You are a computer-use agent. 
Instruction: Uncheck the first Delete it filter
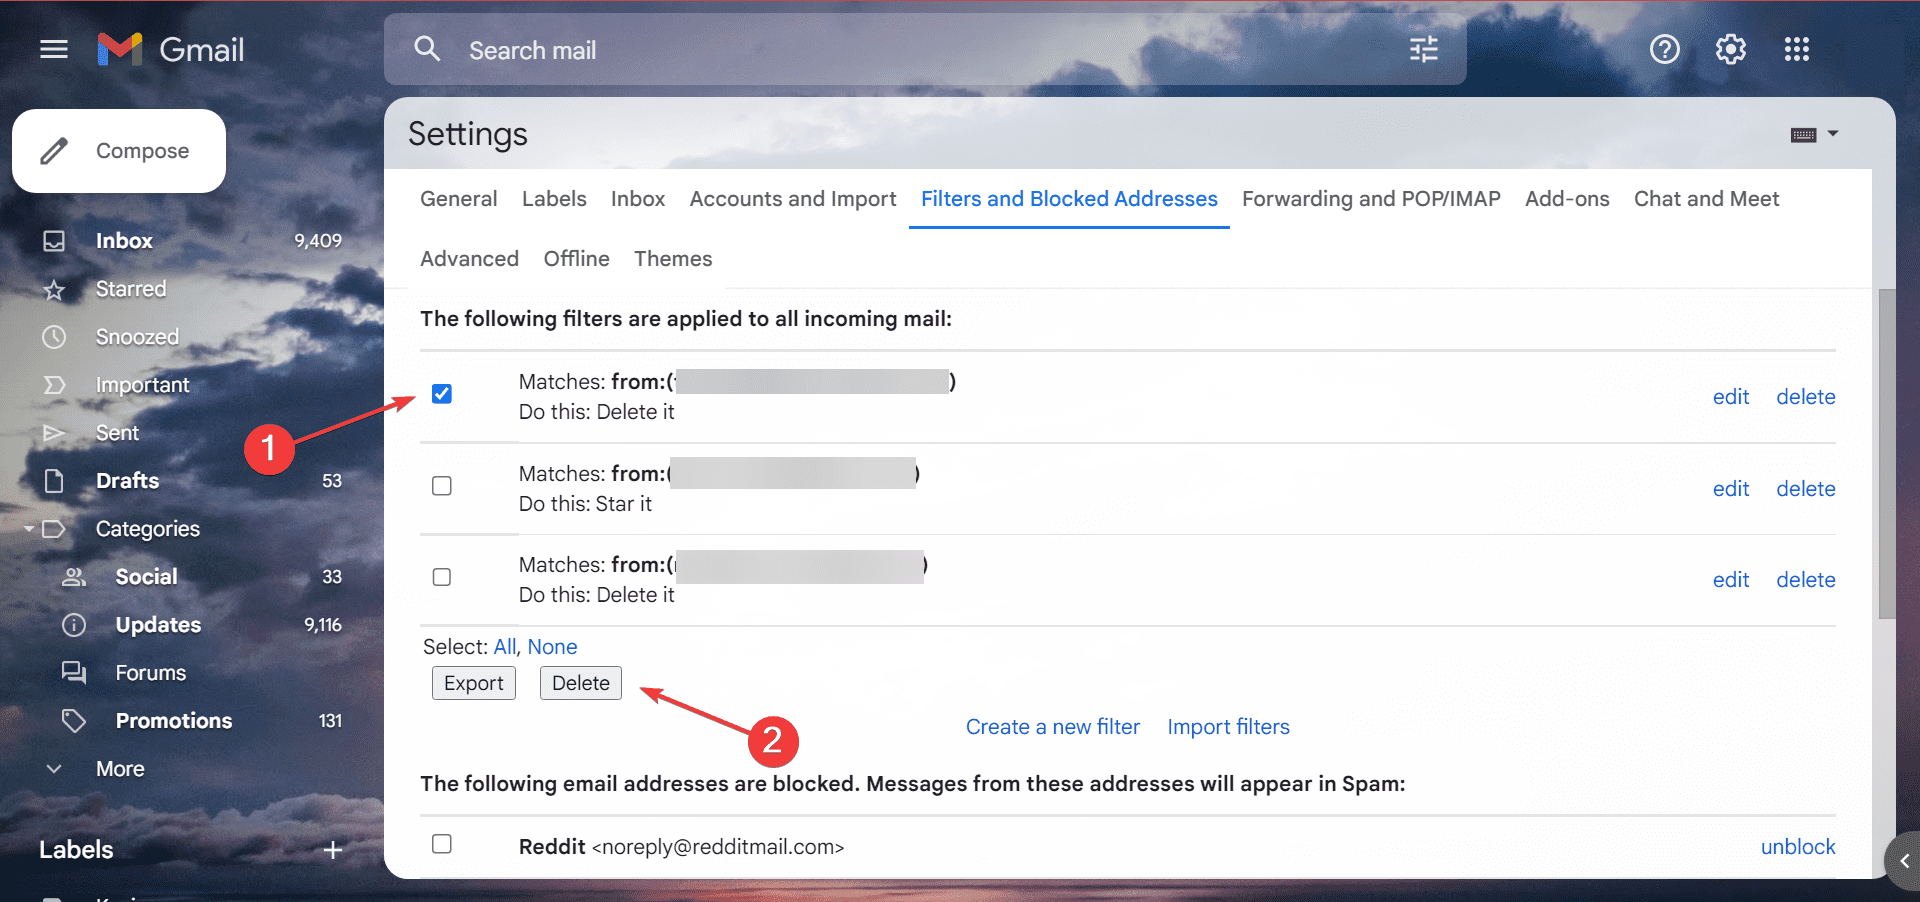[x=441, y=394]
